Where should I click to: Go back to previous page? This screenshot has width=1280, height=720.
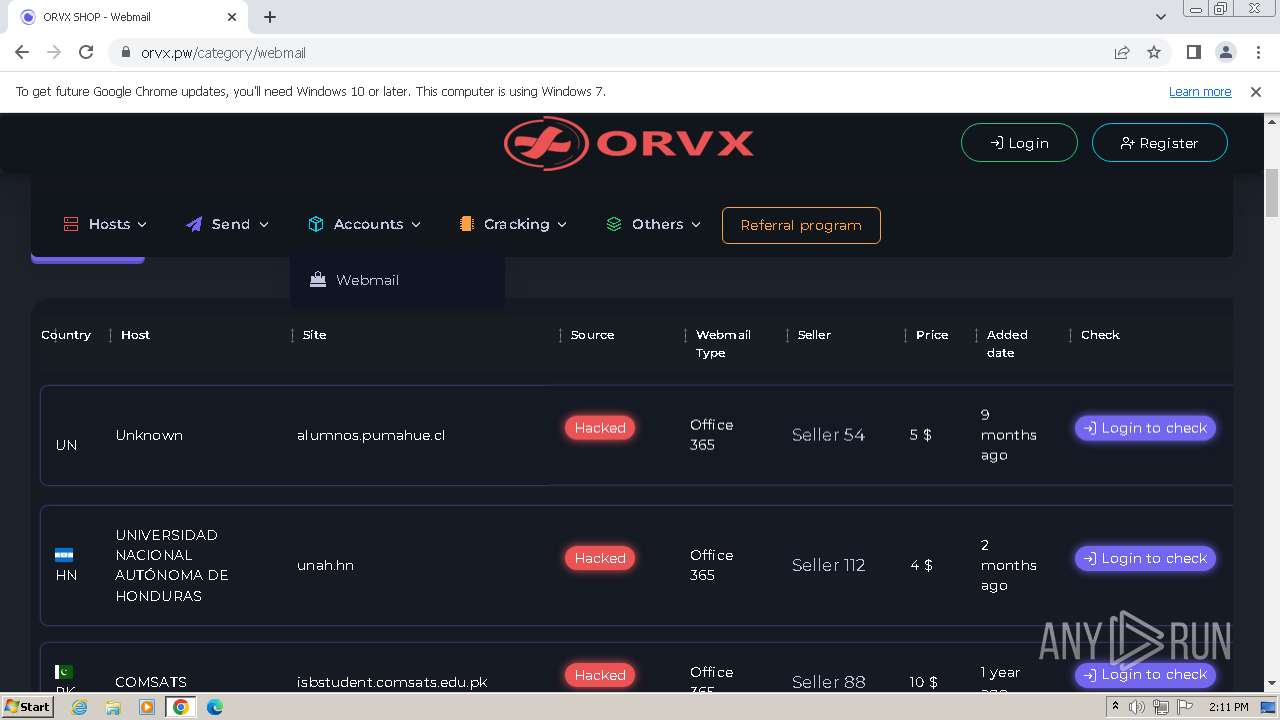point(22,52)
